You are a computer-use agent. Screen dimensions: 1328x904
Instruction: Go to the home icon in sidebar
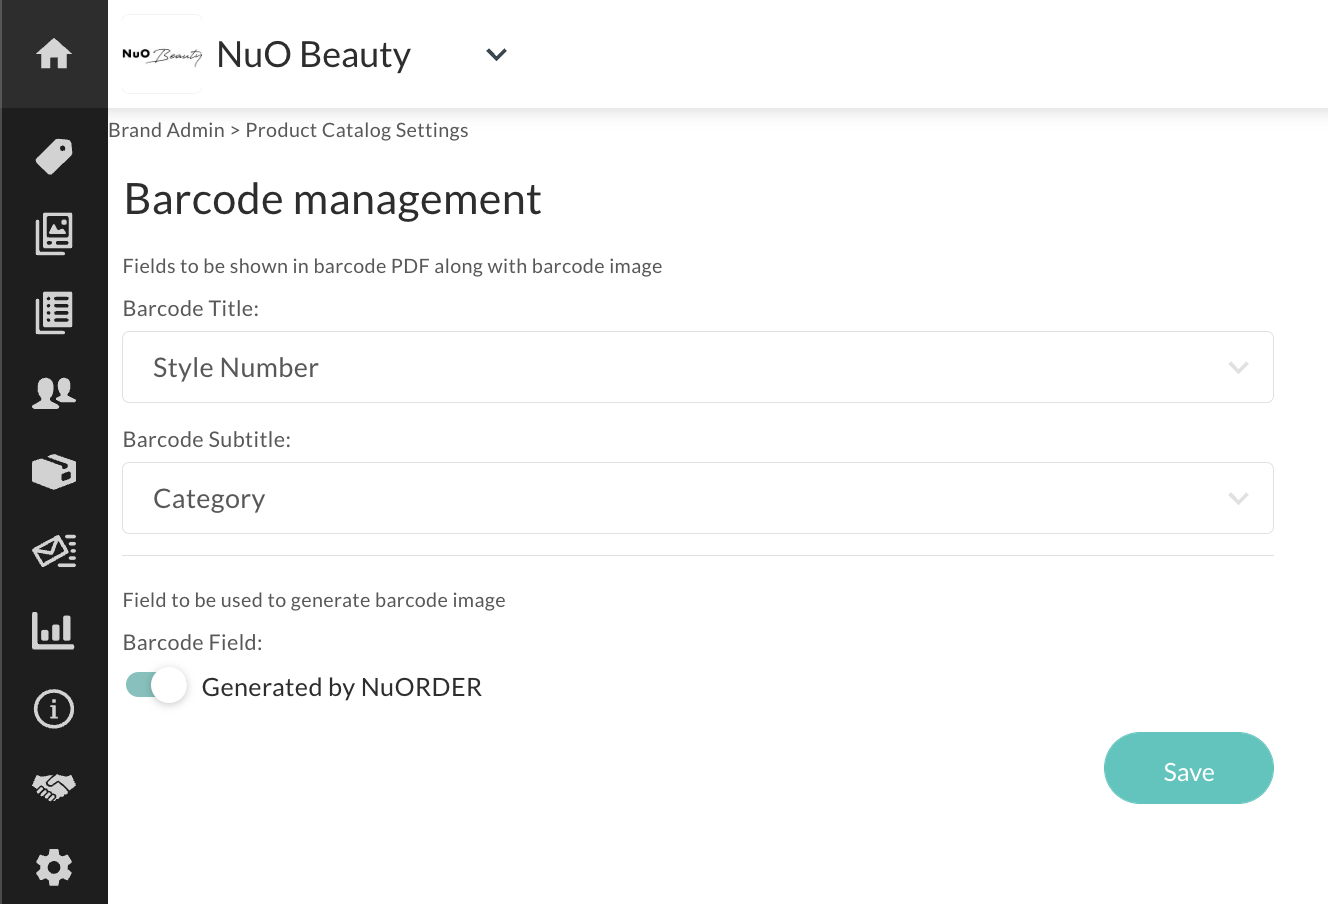pos(54,54)
